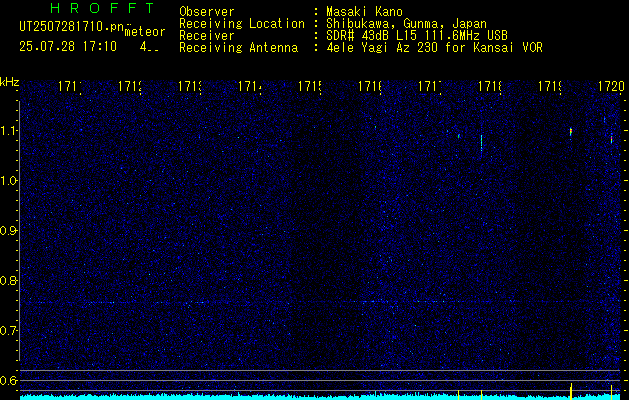Click the 1713 time axis label
This screenshot has height=400, width=629.
190,86
